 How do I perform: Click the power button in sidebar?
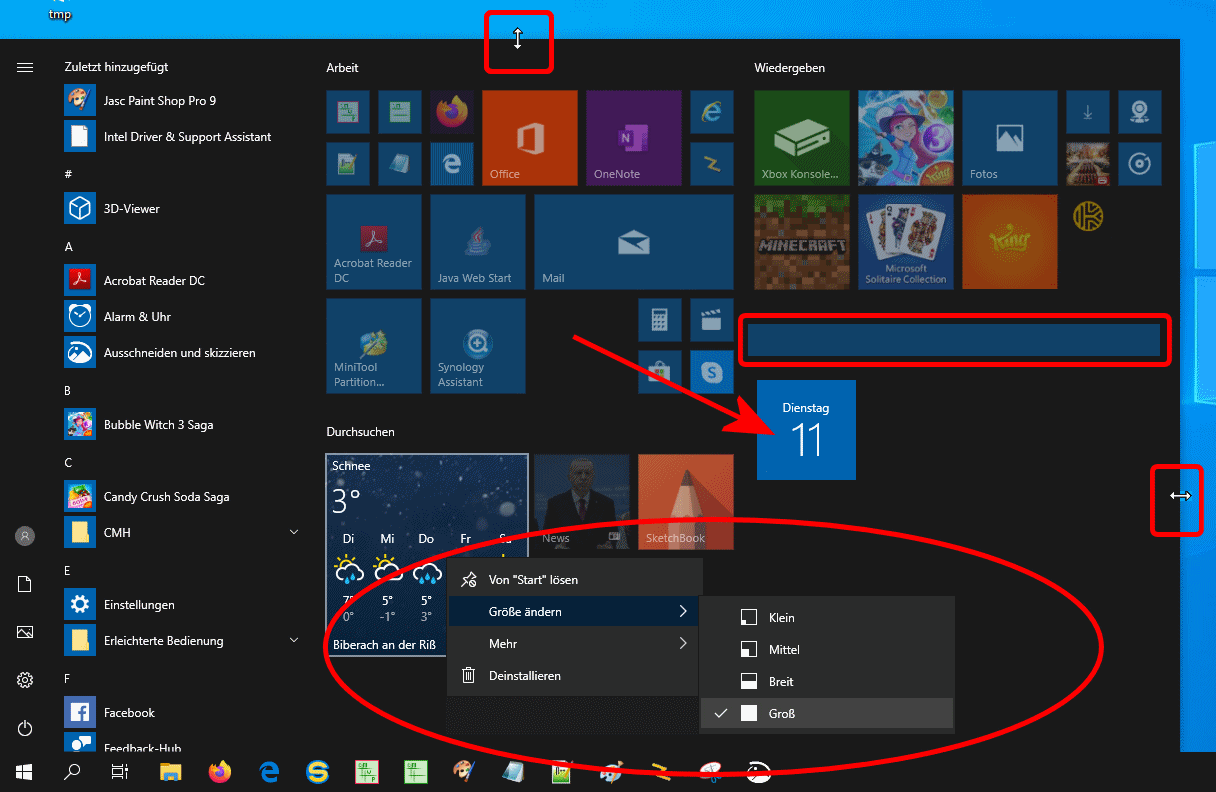point(25,729)
